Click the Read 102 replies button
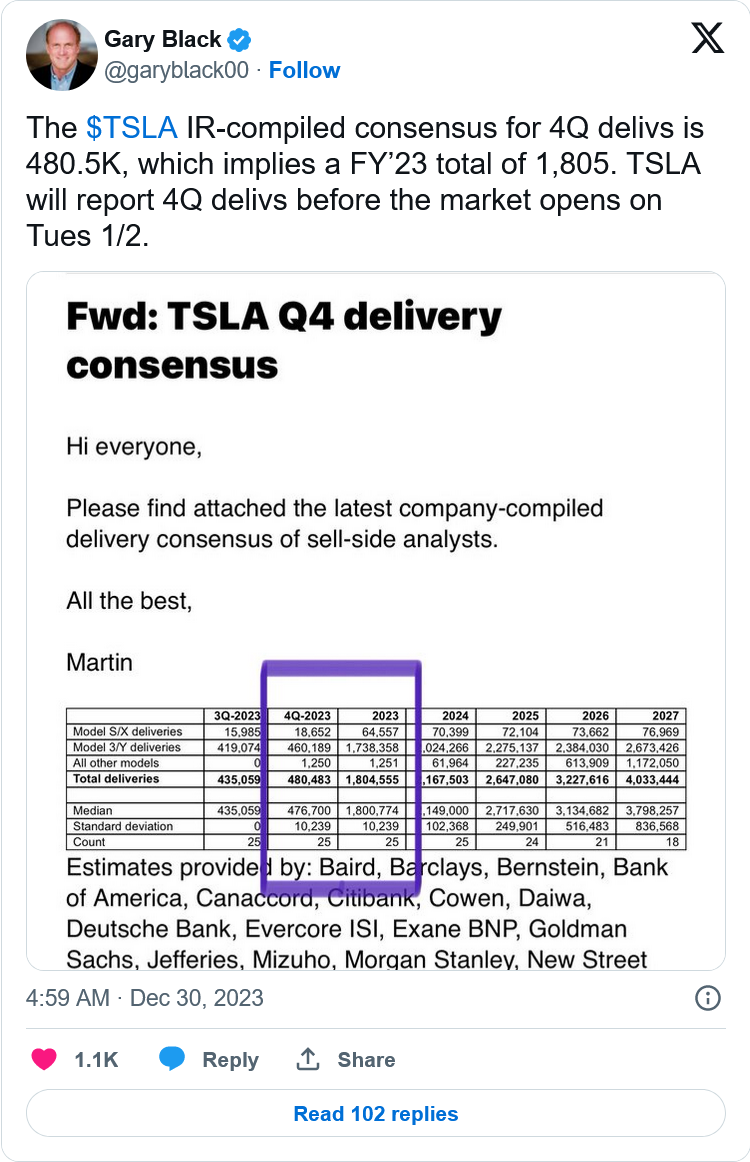Image resolution: width=750 pixels, height=1162 pixels. [x=375, y=1113]
